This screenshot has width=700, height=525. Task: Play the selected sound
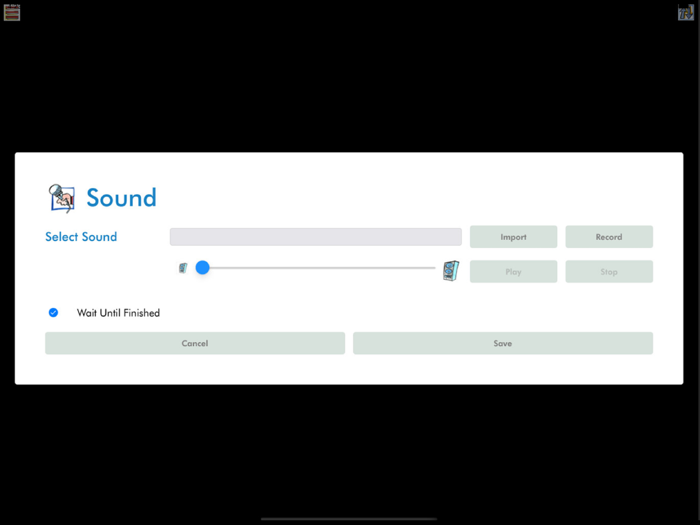point(513,271)
